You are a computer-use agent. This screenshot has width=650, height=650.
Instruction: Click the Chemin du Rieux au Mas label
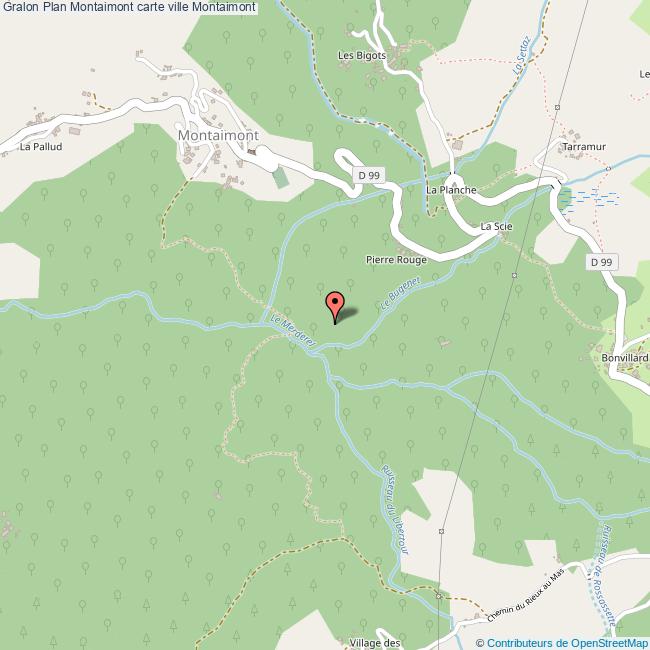[526, 595]
